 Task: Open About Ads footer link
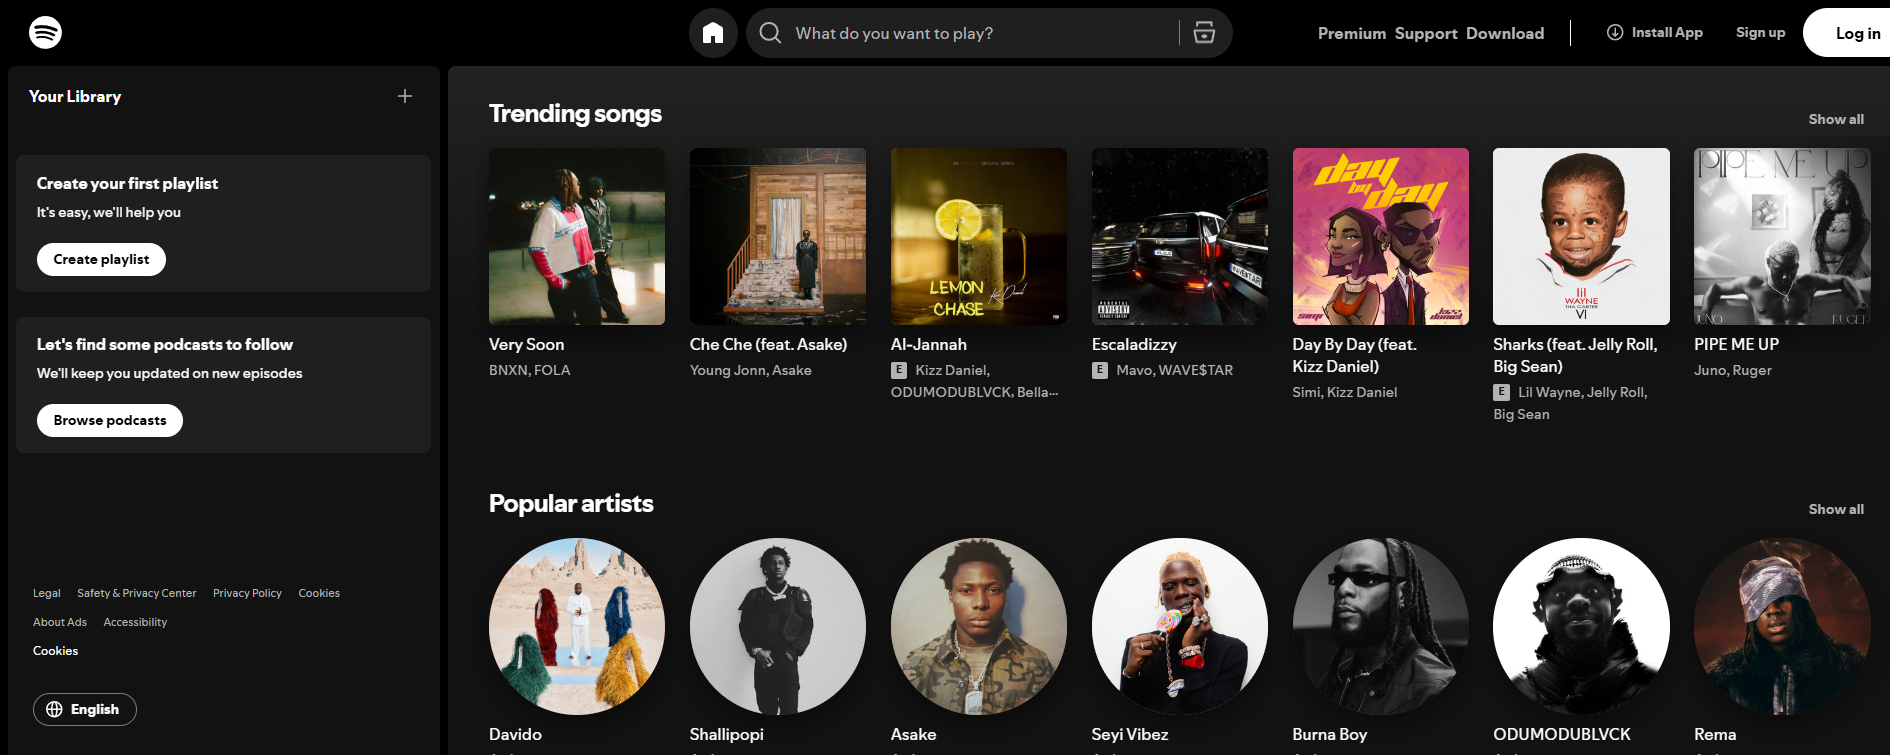(x=60, y=622)
